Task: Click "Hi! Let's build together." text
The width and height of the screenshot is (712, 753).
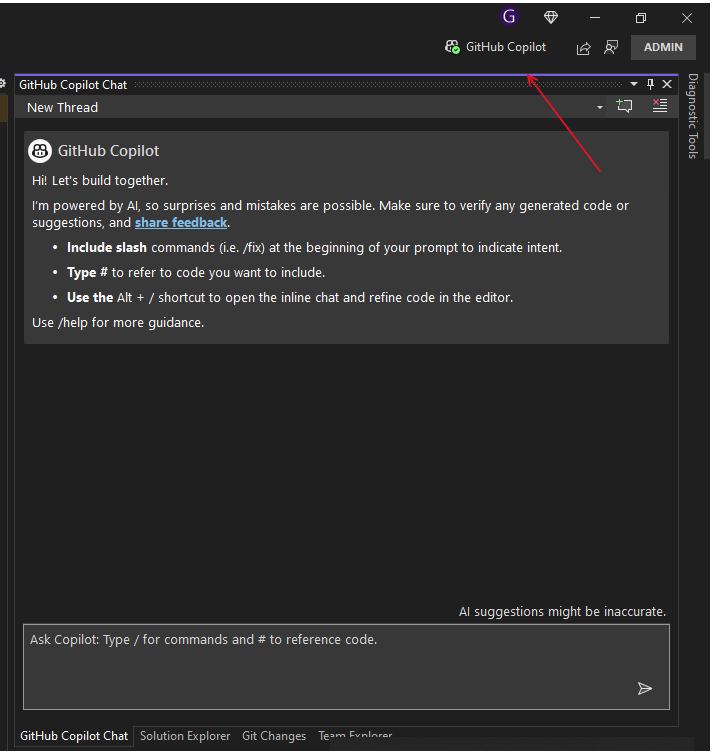Action: pyautogui.click(x=100, y=181)
